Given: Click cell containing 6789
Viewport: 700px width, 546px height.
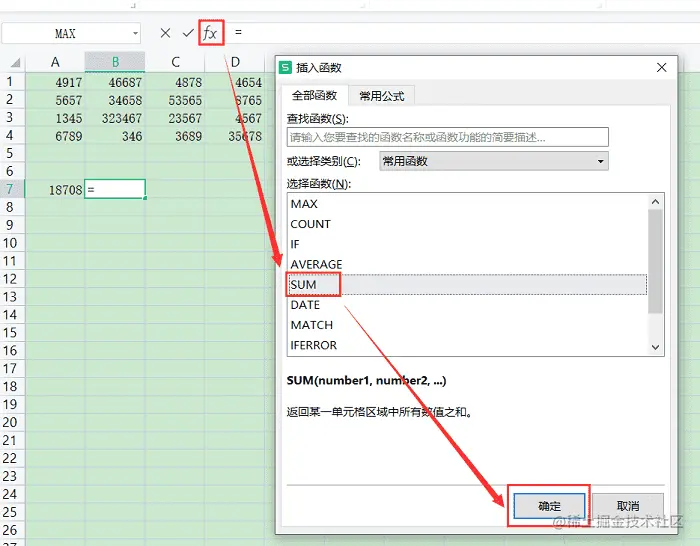Looking at the screenshot, I should click(55, 136).
